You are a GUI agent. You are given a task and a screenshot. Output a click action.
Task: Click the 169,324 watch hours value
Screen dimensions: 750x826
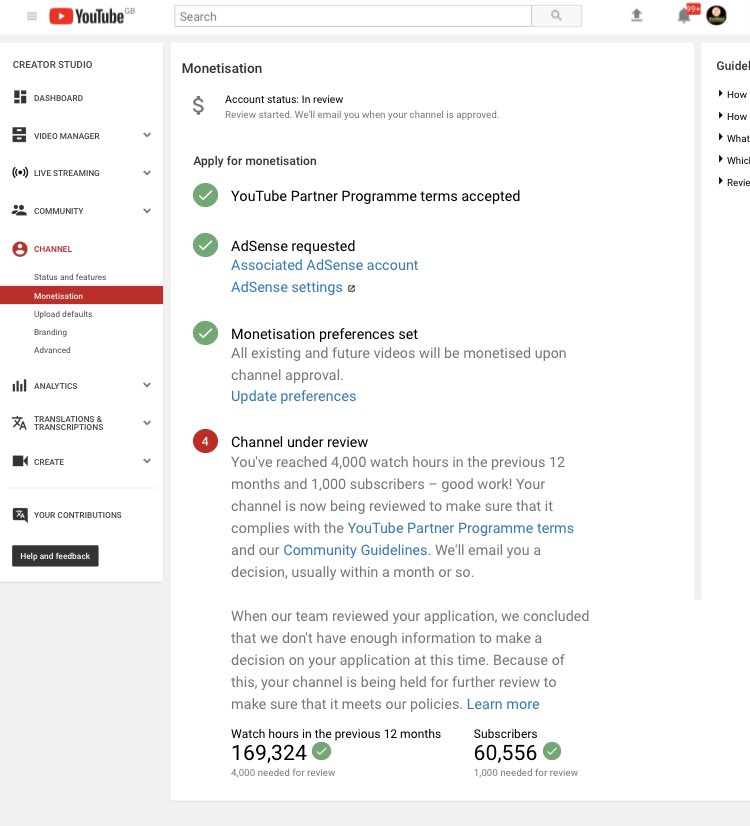click(x=269, y=753)
